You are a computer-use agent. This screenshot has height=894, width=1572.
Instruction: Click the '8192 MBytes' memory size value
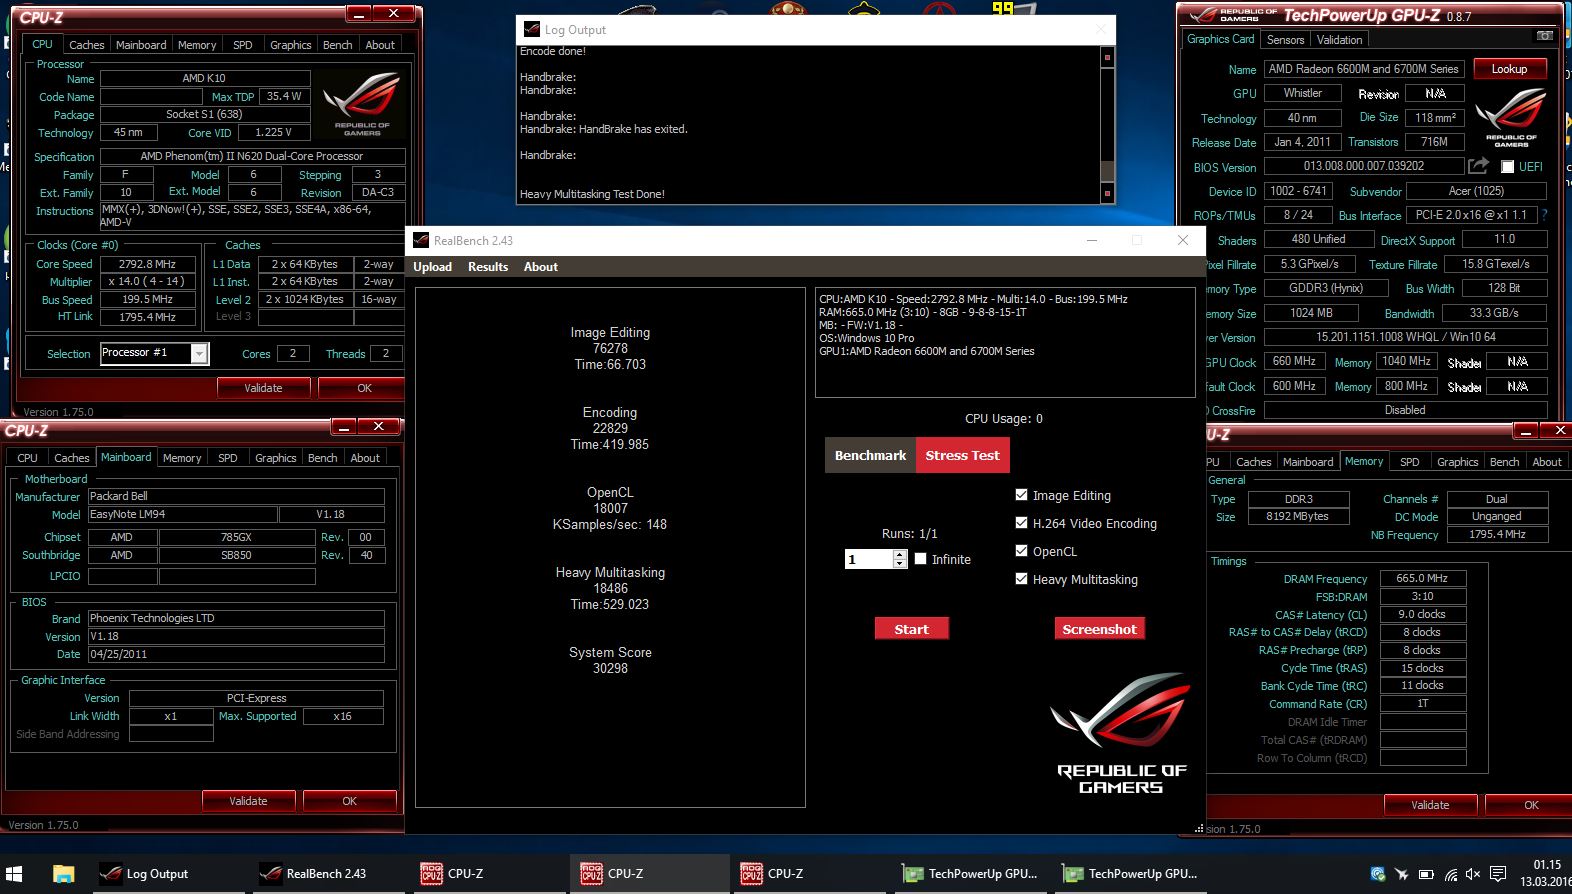pyautogui.click(x=1297, y=517)
